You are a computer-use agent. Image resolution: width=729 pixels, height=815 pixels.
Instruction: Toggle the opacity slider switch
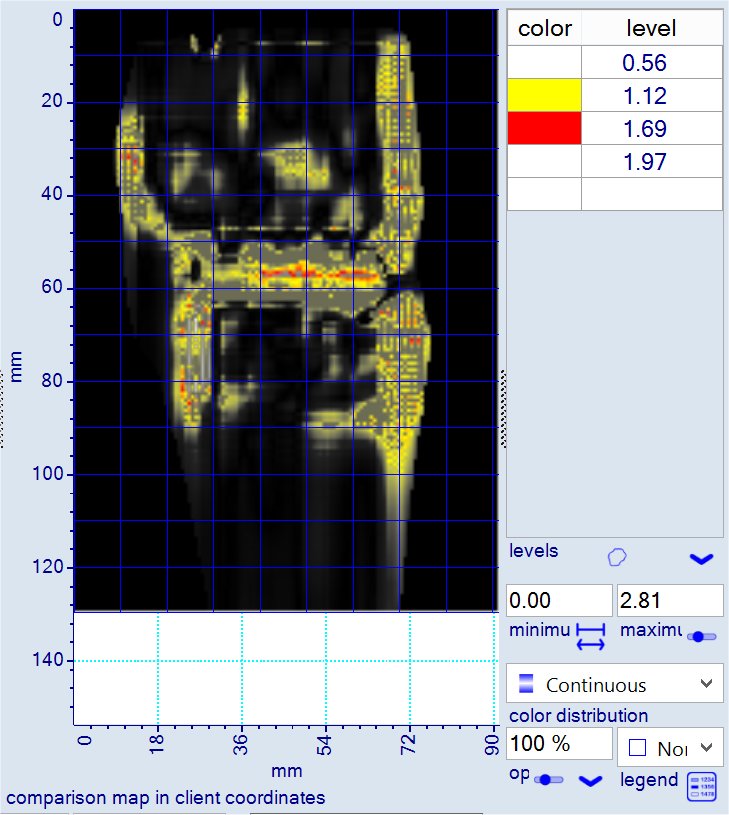549,779
